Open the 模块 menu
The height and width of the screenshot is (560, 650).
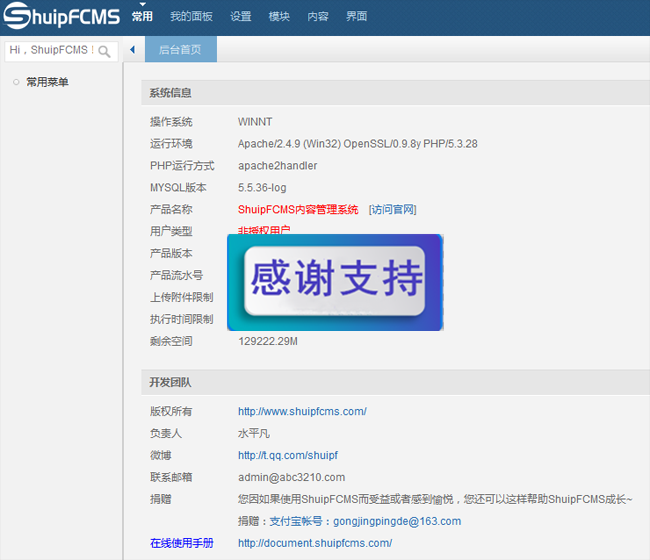(x=279, y=16)
